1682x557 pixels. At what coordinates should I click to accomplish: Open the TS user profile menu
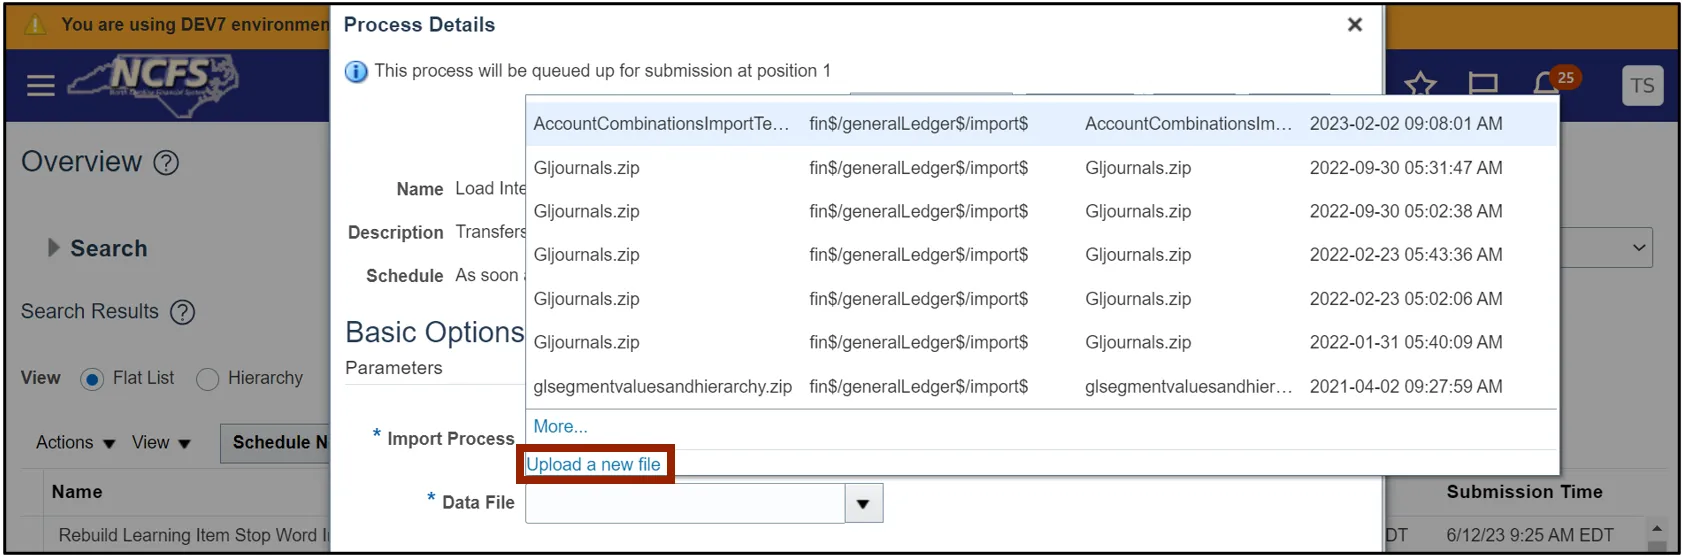point(1642,86)
